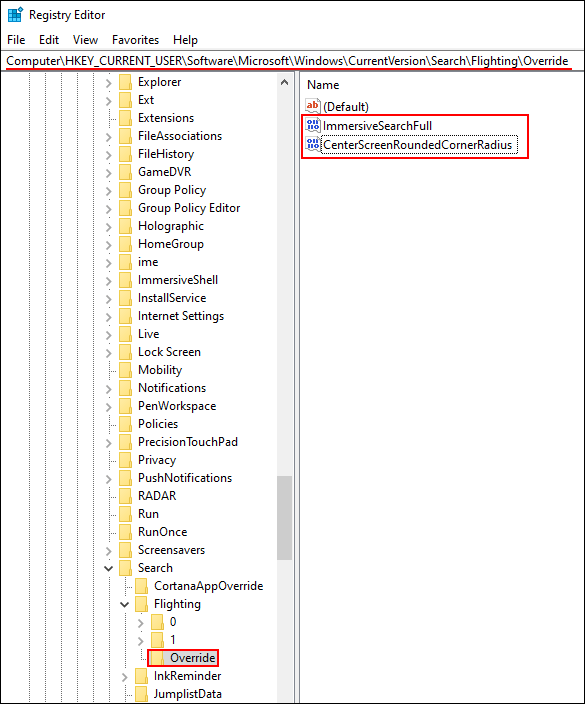Expand the GameDVR key

[108, 172]
